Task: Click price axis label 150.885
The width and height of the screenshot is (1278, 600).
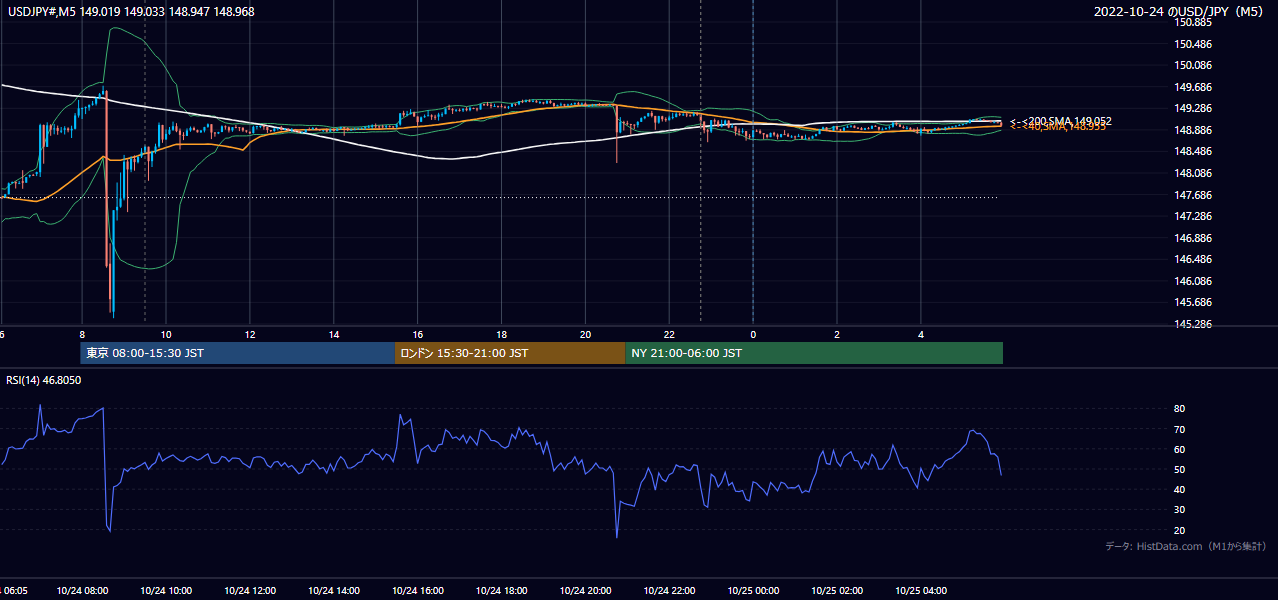Action: click(x=1194, y=23)
